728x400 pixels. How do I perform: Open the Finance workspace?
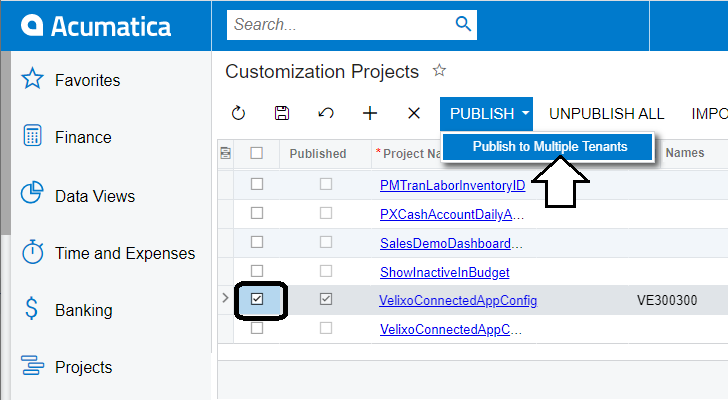[x=67, y=137]
